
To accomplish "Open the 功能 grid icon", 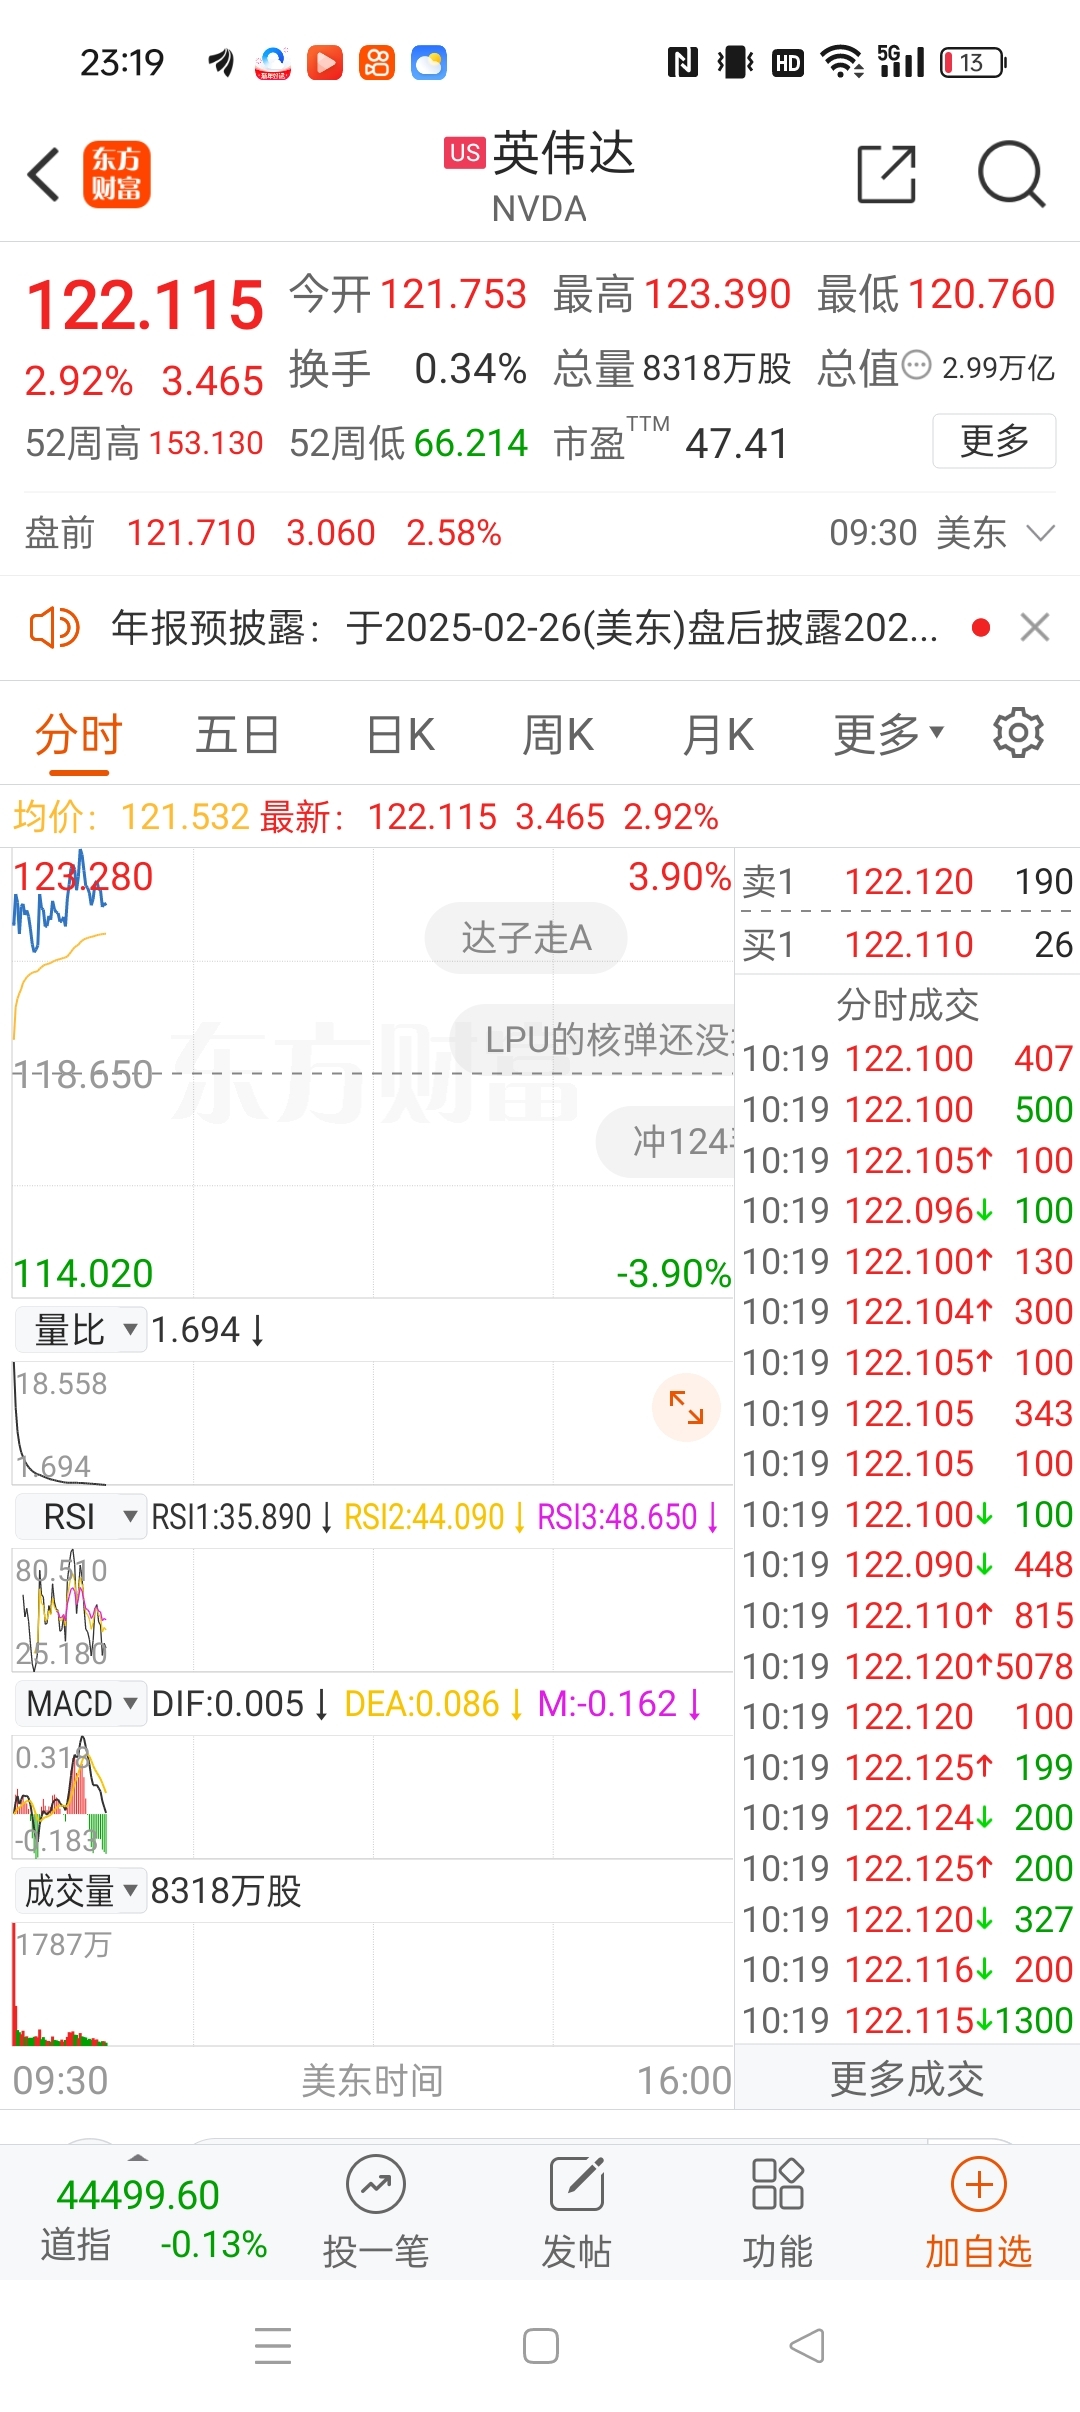I will click(x=777, y=2184).
